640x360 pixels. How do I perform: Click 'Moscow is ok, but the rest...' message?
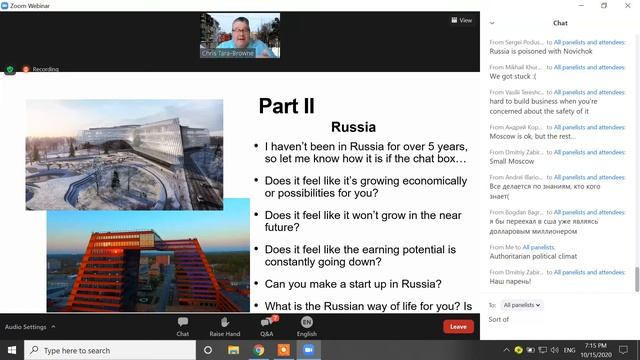(532, 136)
